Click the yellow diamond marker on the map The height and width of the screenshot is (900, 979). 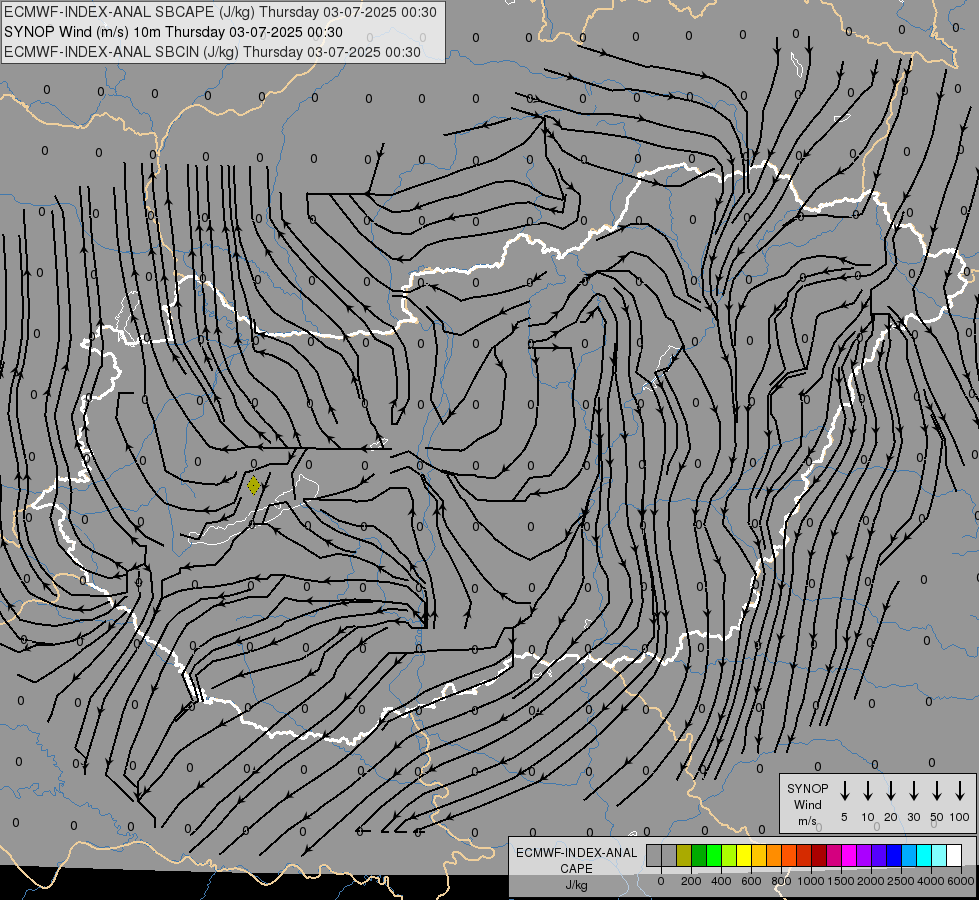pos(253,485)
